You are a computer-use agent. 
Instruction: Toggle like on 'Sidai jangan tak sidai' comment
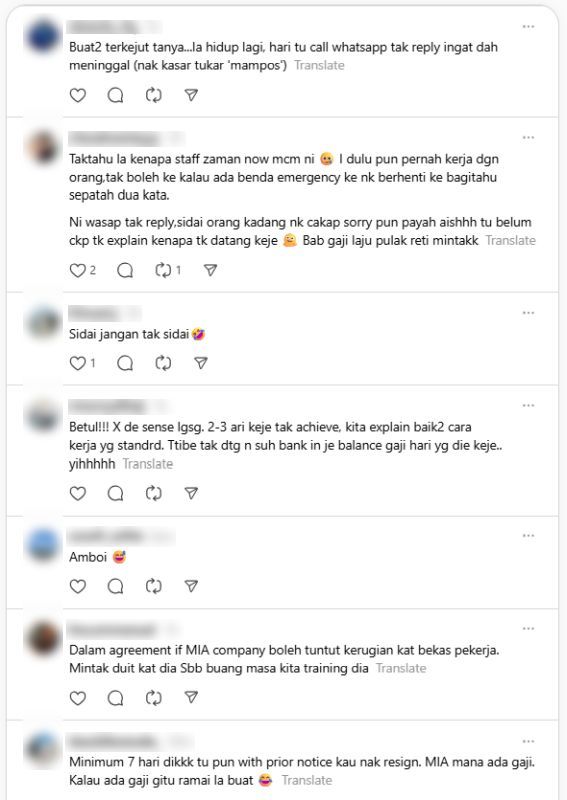(78, 363)
